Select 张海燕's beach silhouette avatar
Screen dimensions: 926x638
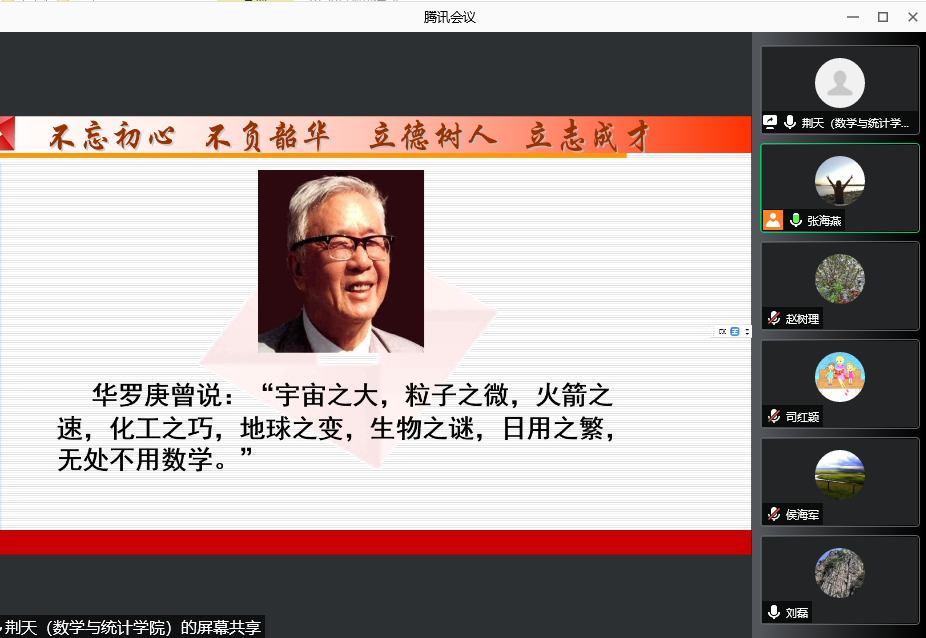pos(839,181)
